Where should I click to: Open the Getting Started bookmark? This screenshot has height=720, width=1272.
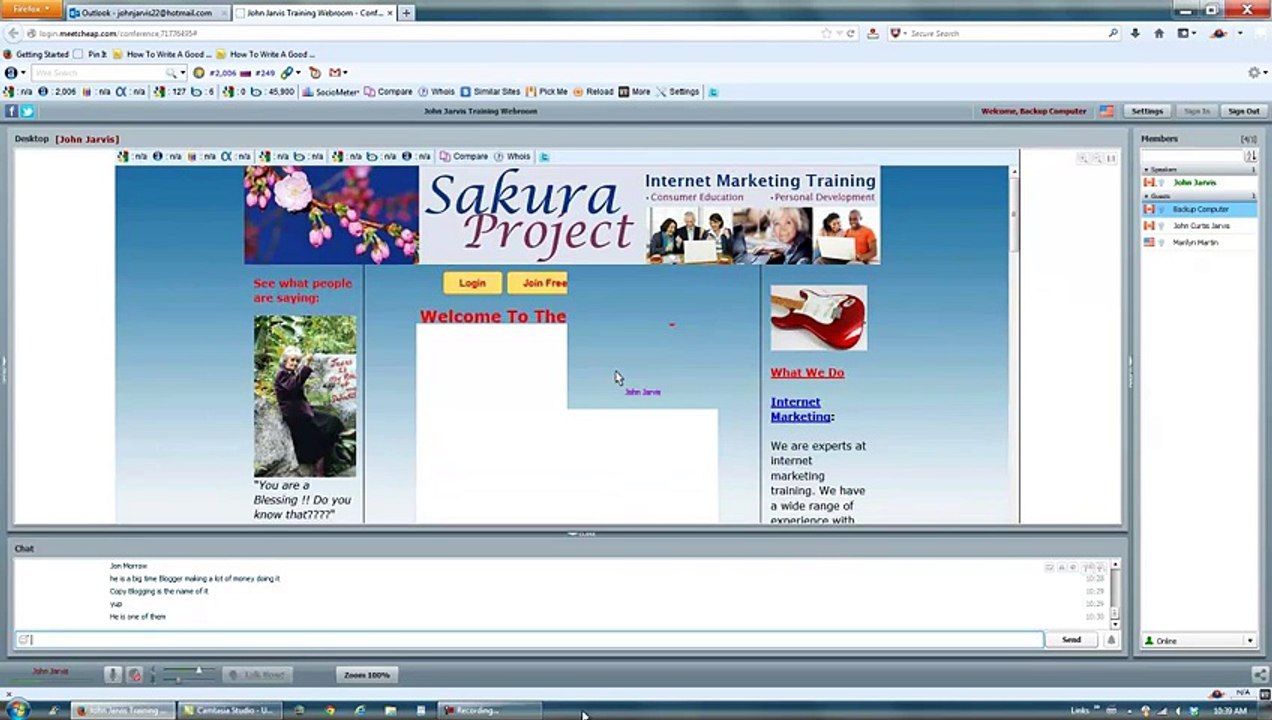pyautogui.click(x=36, y=54)
